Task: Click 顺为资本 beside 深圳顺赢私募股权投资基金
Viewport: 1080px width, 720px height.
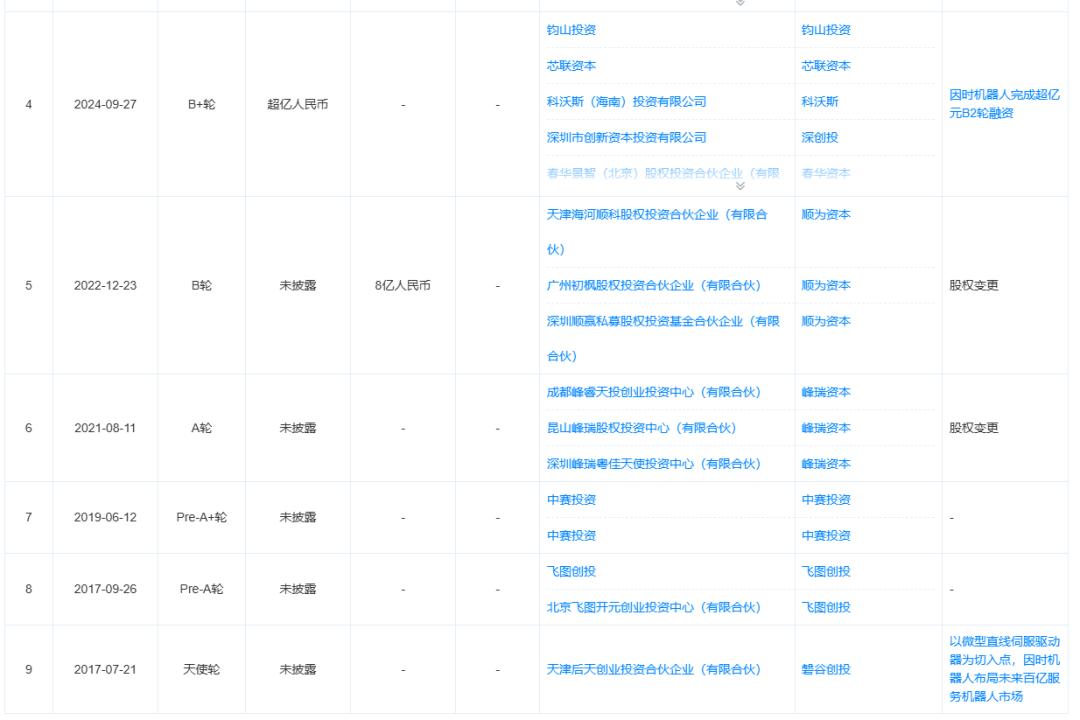Action: (x=826, y=321)
